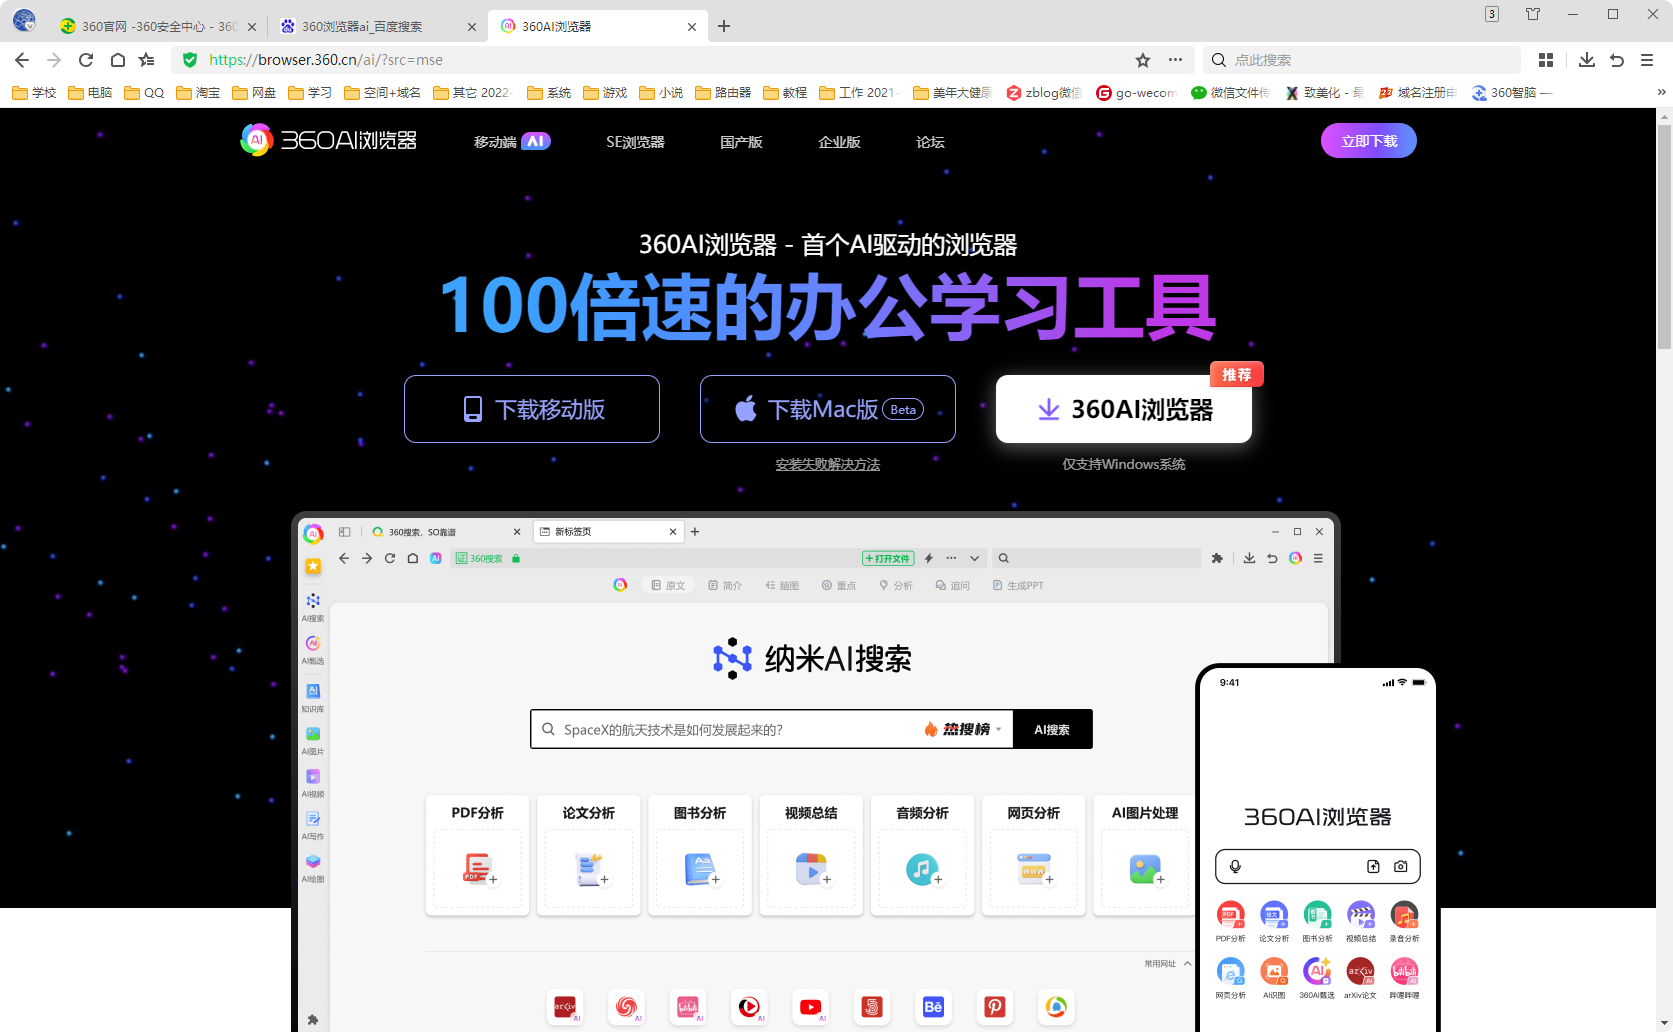Open the address bar more options

(1175, 60)
